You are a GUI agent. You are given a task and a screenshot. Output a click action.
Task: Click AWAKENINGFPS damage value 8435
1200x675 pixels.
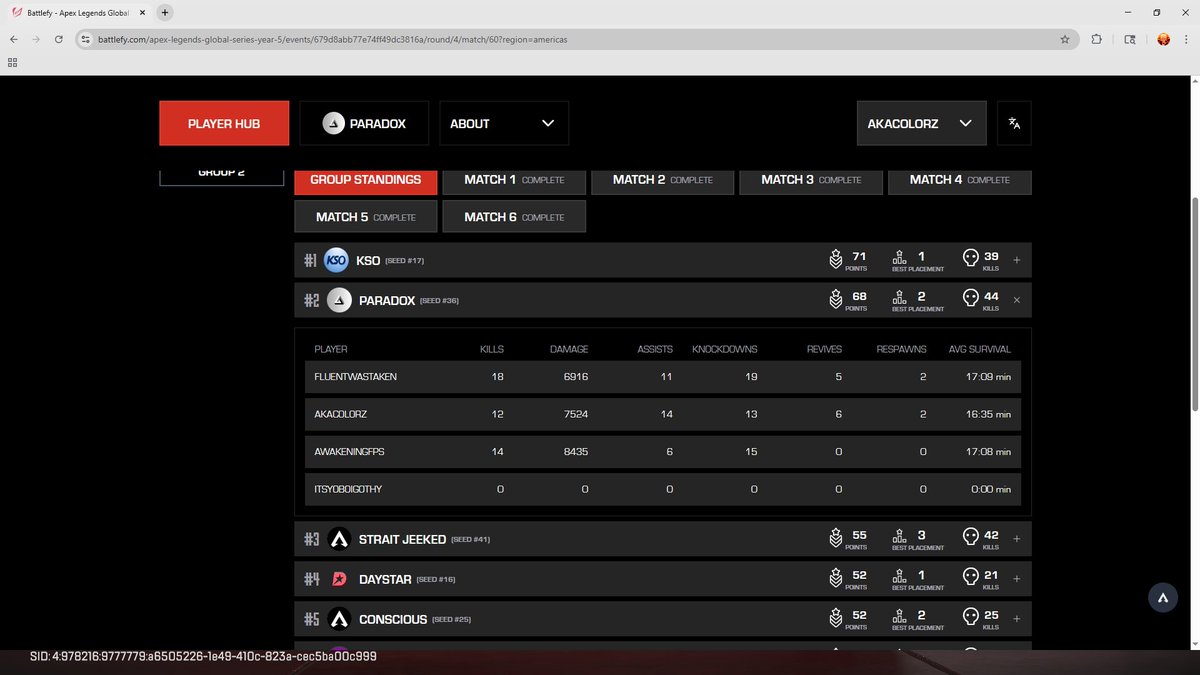click(576, 452)
